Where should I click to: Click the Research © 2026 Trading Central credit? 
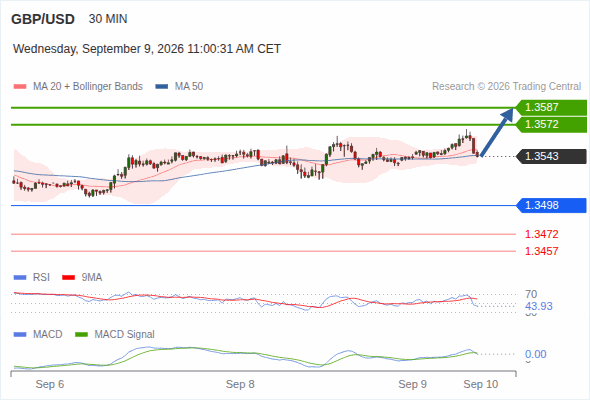506,87
